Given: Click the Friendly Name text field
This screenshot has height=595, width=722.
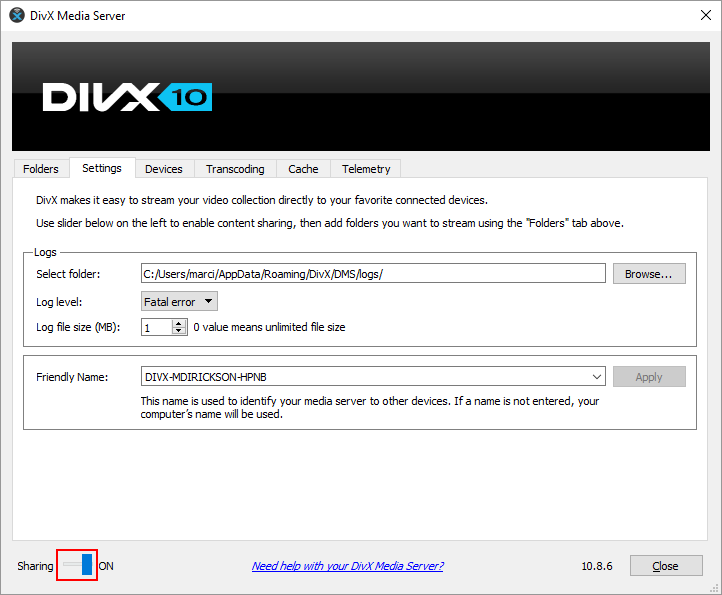Looking at the screenshot, I should 366,377.
